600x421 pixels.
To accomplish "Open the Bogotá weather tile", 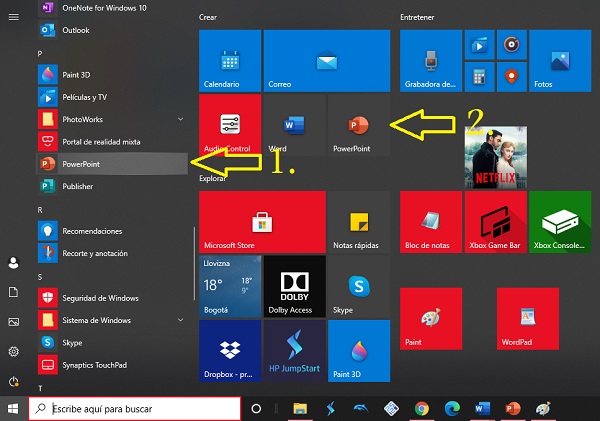I will coord(230,286).
